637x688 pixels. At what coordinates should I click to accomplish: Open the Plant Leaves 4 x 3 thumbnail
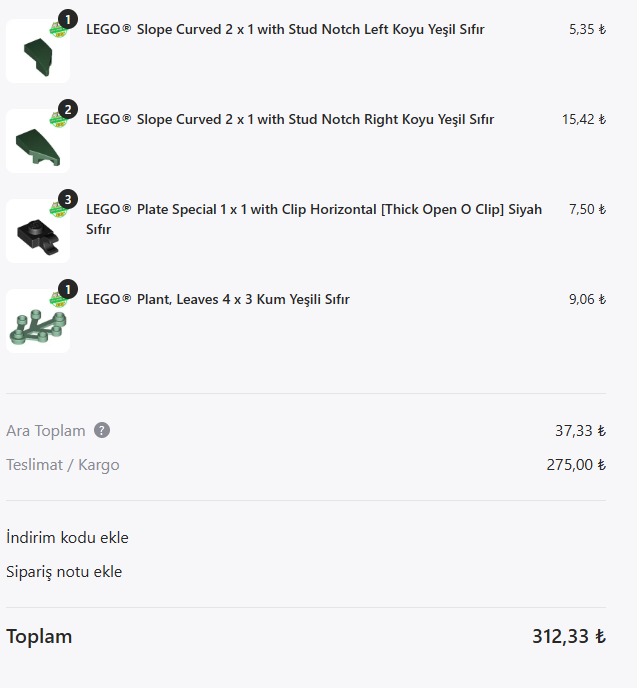(x=38, y=321)
